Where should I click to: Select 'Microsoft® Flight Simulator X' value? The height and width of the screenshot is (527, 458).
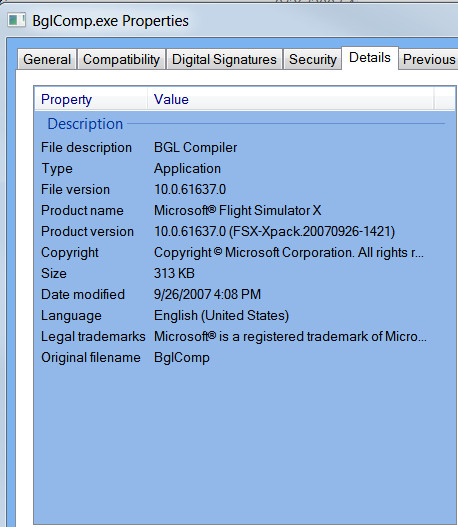coord(238,211)
